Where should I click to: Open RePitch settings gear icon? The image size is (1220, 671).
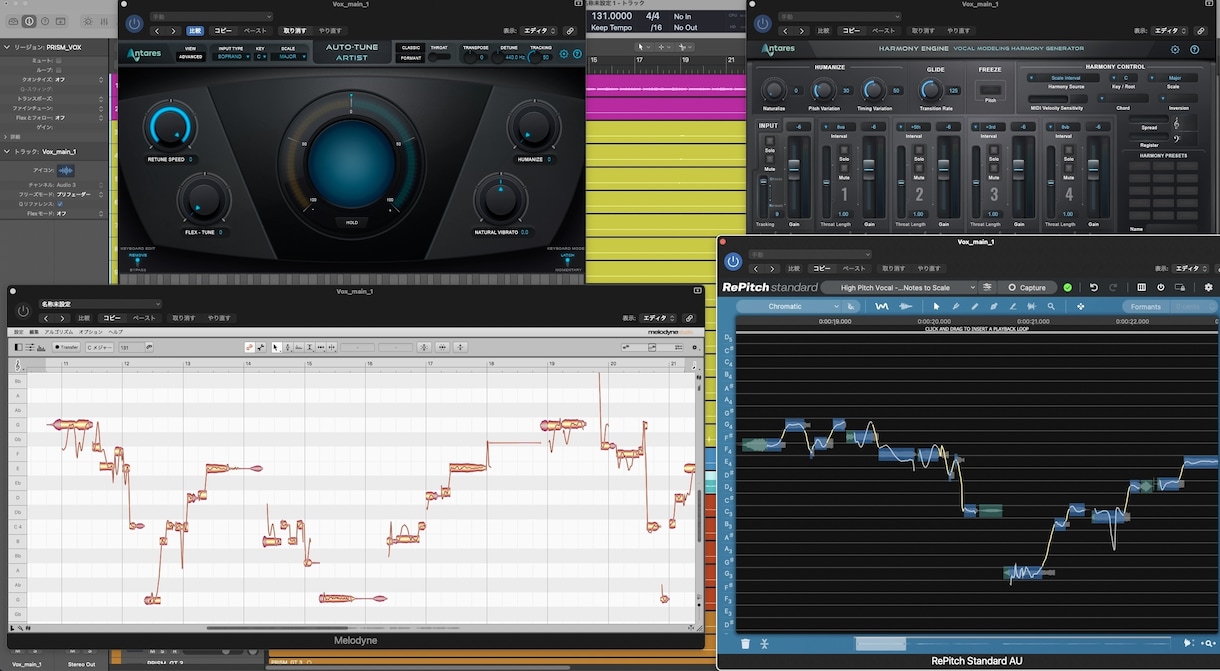pos(1208,287)
